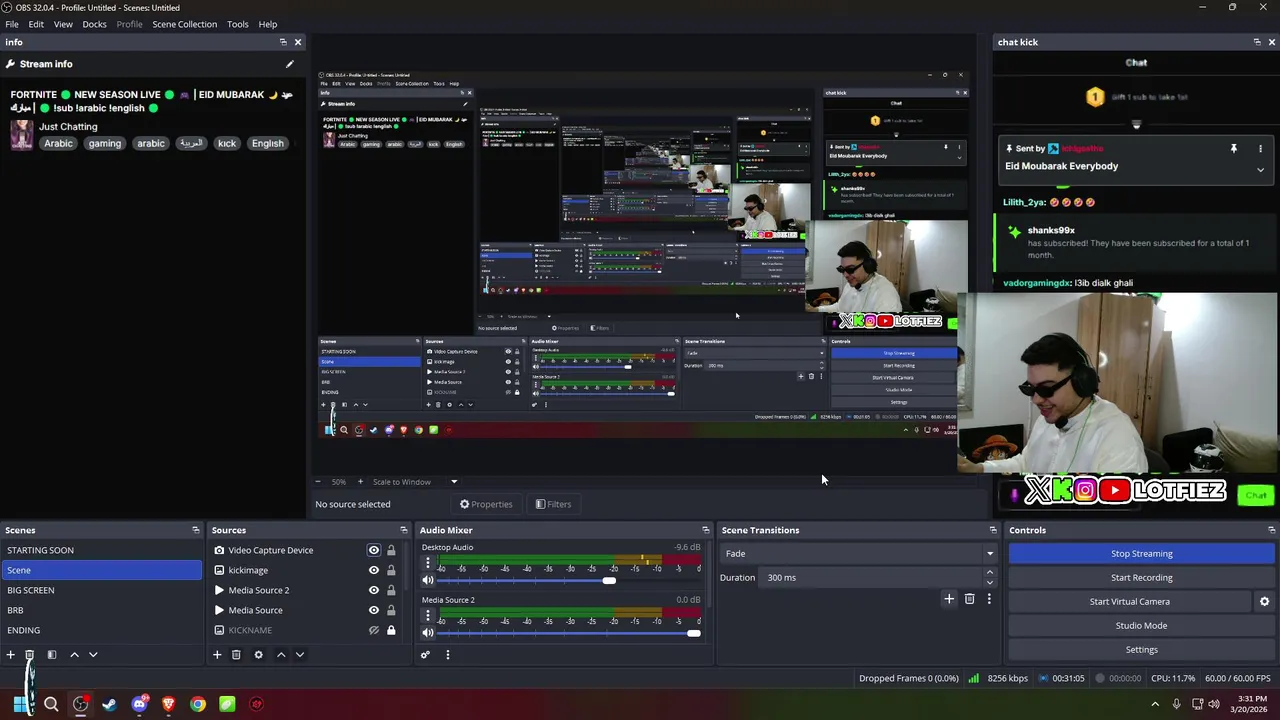Open advanced audio properties gears icon
The height and width of the screenshot is (720, 1280).
click(425, 655)
